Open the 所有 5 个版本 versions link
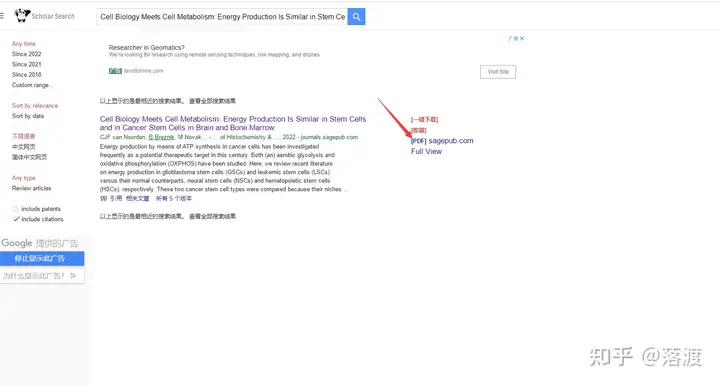 click(x=174, y=199)
